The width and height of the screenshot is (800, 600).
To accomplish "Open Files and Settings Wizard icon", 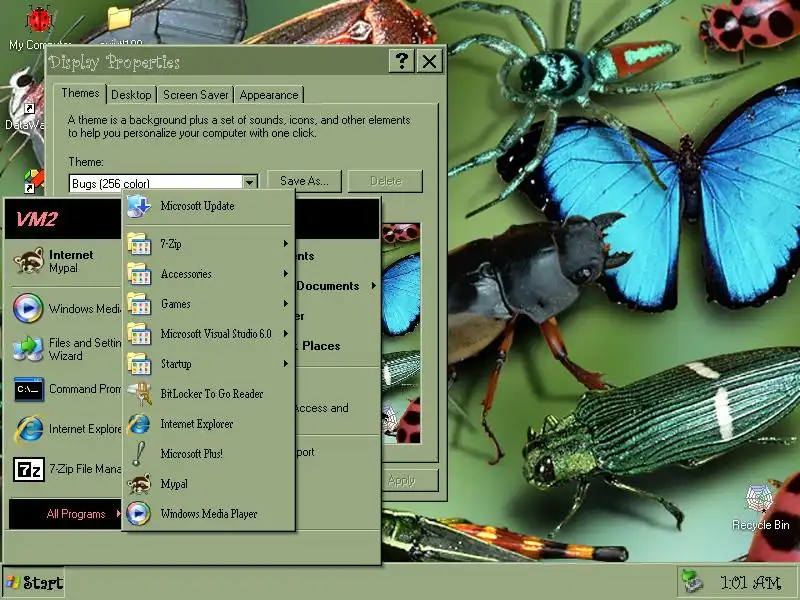I will pos(28,349).
